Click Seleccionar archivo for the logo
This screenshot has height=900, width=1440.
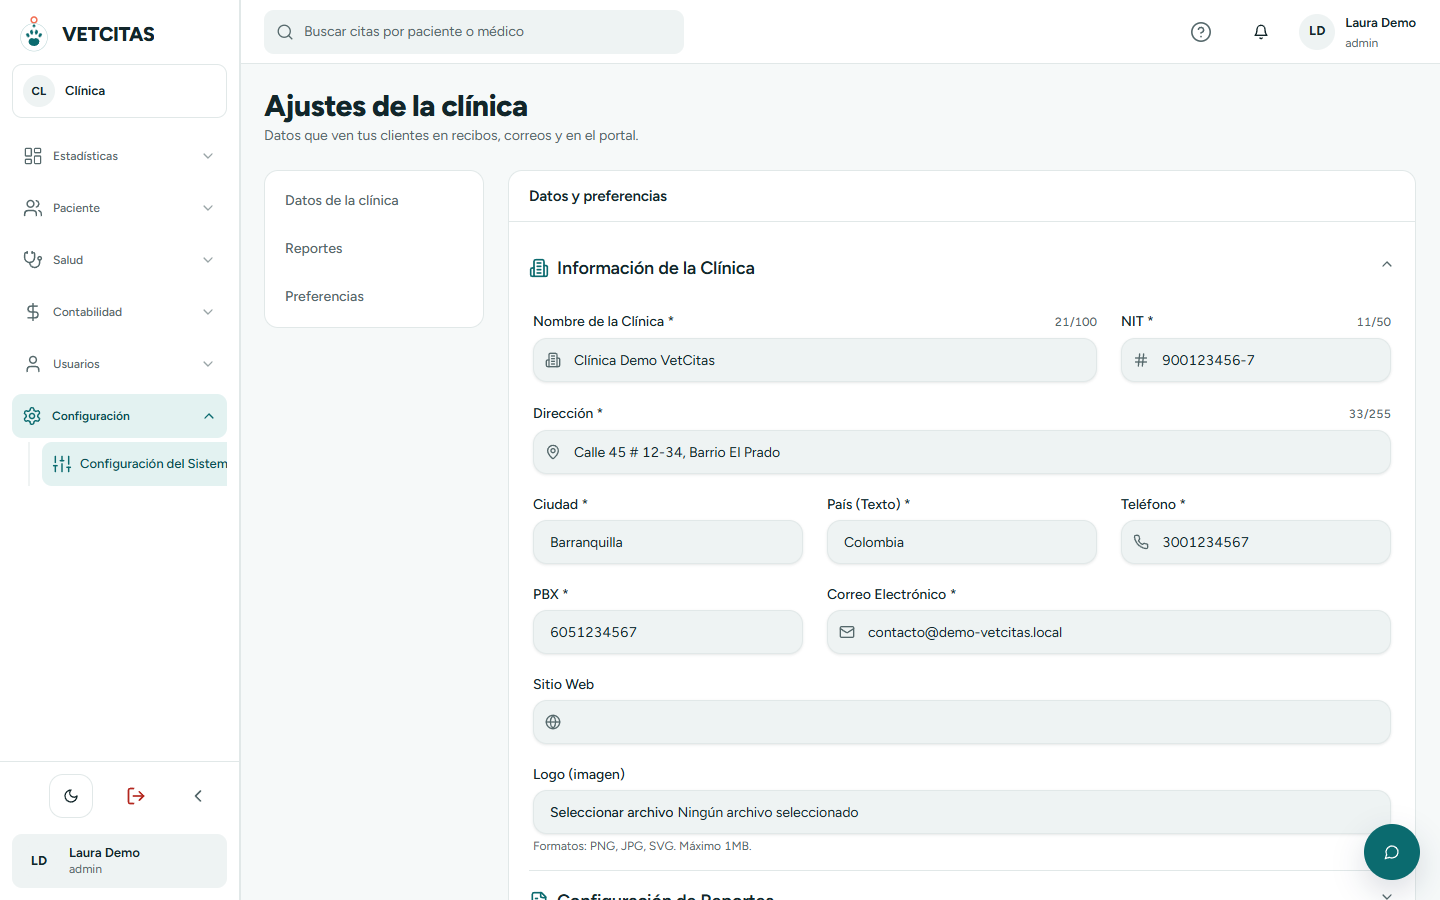(x=611, y=812)
